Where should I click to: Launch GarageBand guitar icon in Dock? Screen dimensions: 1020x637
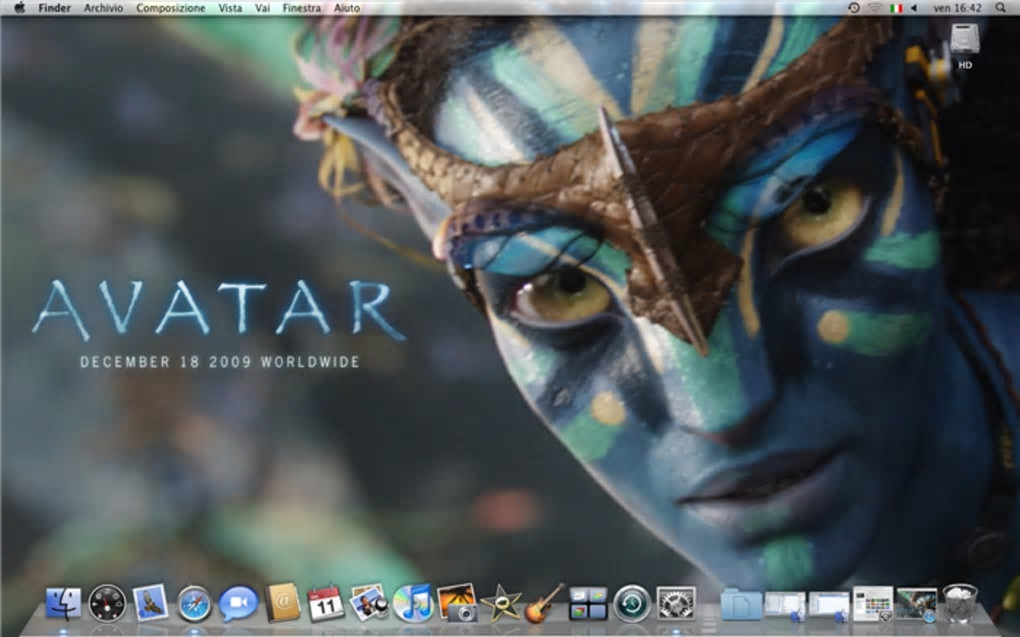tap(544, 603)
